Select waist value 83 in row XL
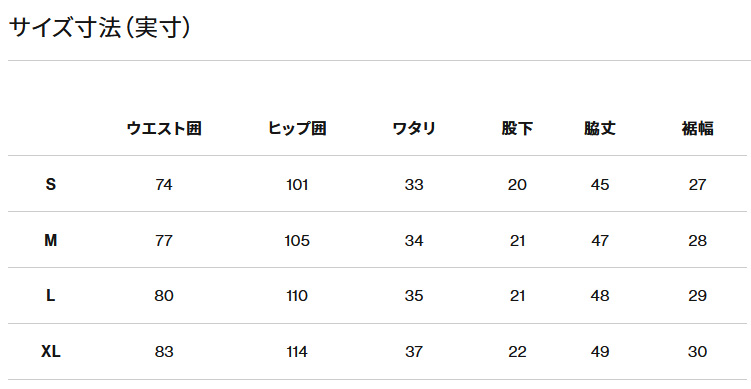 coord(164,352)
